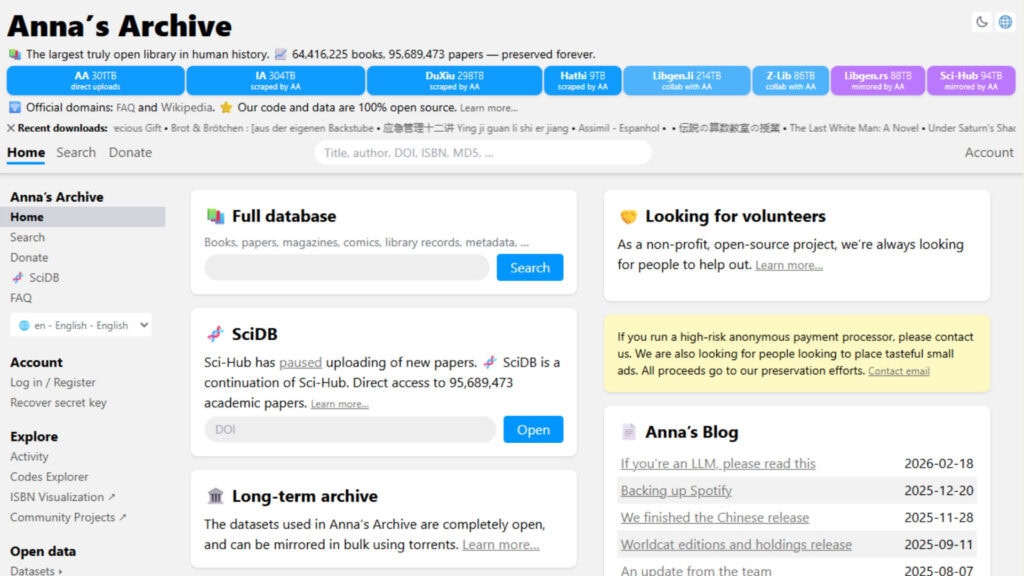
Task: Open We finished the Chinese release post
Action: point(714,518)
